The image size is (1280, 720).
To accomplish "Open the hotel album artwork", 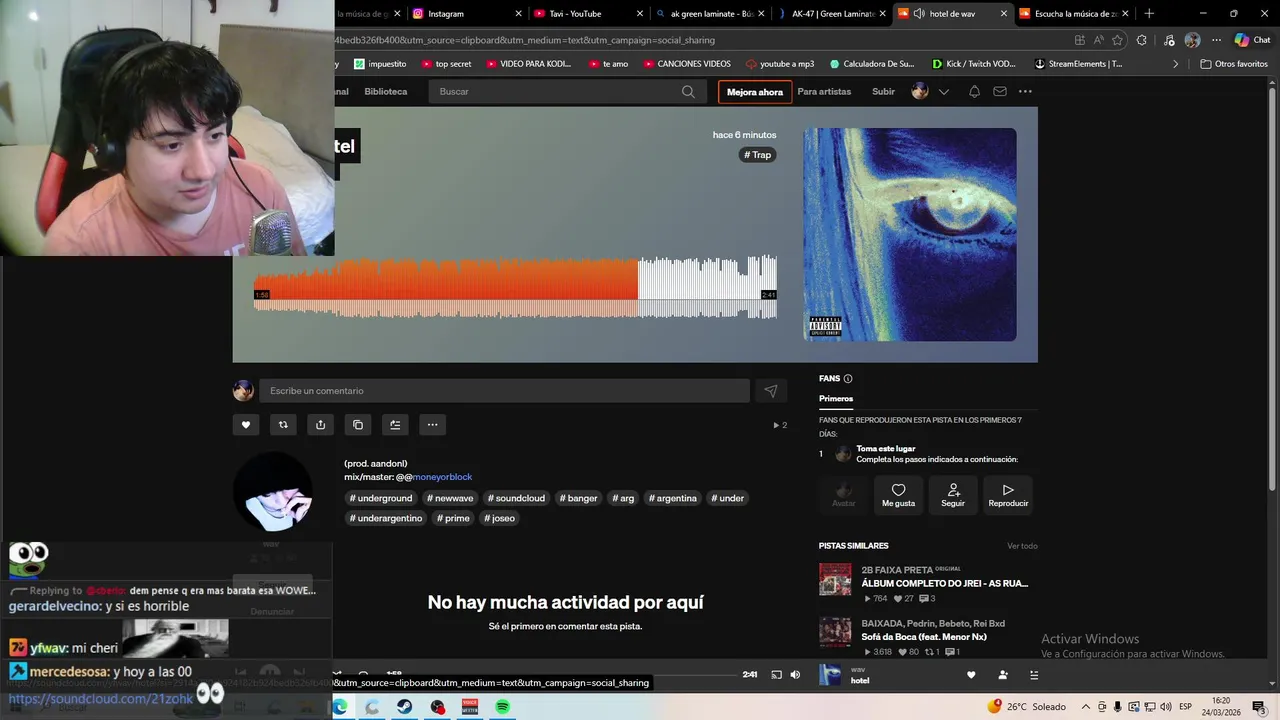I will tap(910, 235).
